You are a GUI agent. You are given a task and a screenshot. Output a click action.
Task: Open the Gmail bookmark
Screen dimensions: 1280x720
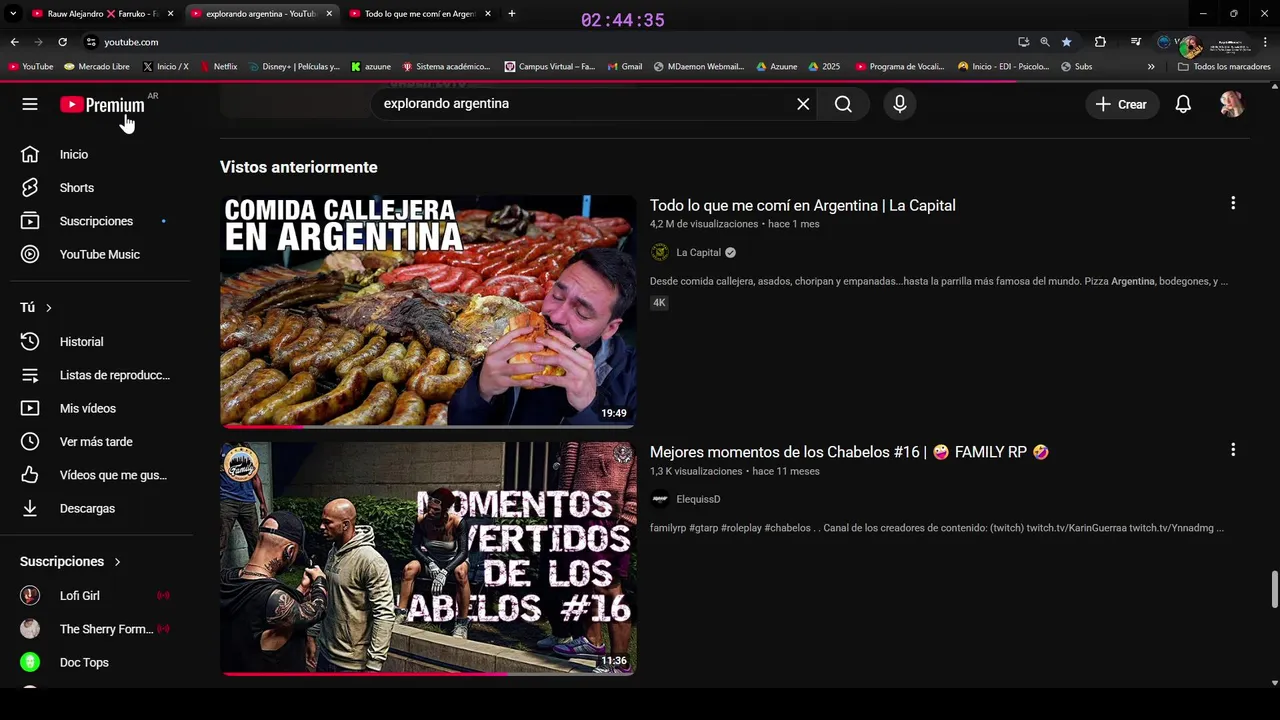point(624,67)
